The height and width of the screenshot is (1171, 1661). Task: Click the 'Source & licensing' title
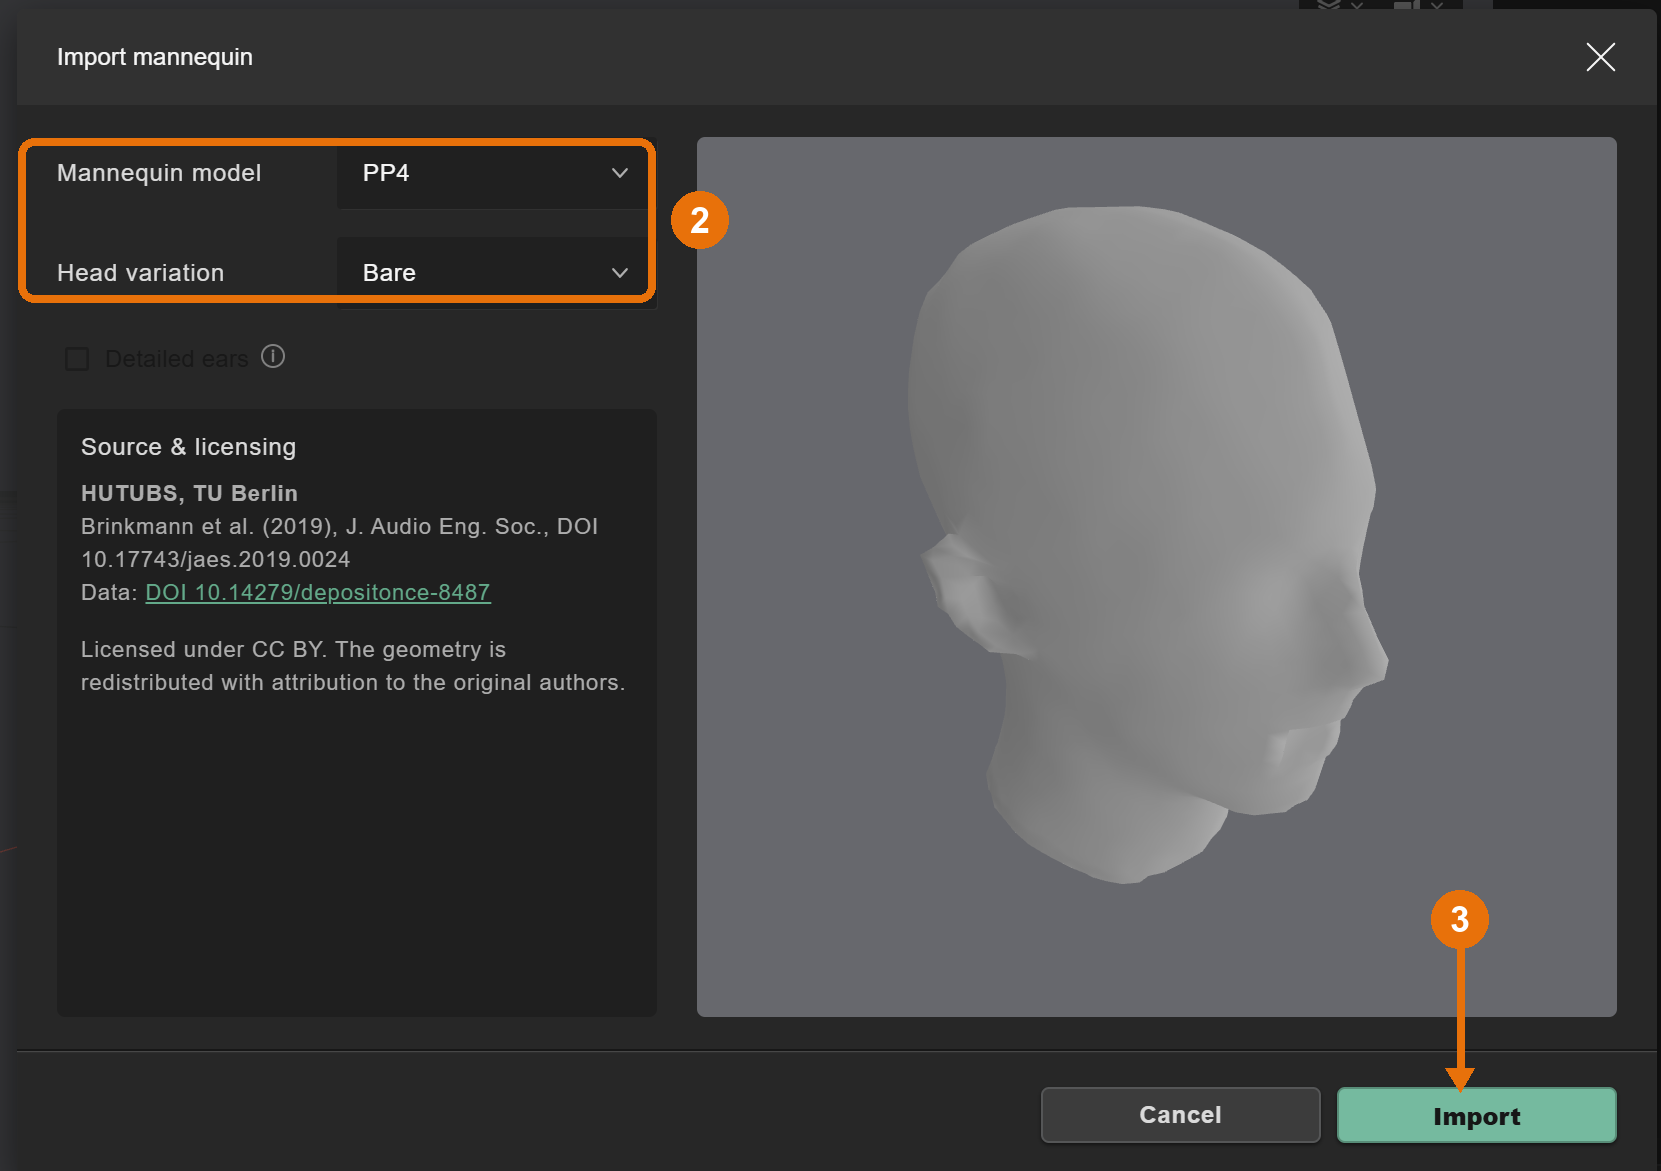pos(188,447)
